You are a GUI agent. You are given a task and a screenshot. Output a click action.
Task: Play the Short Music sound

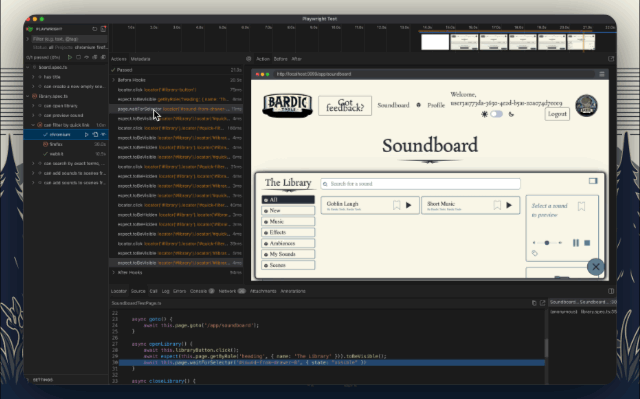[509, 205]
